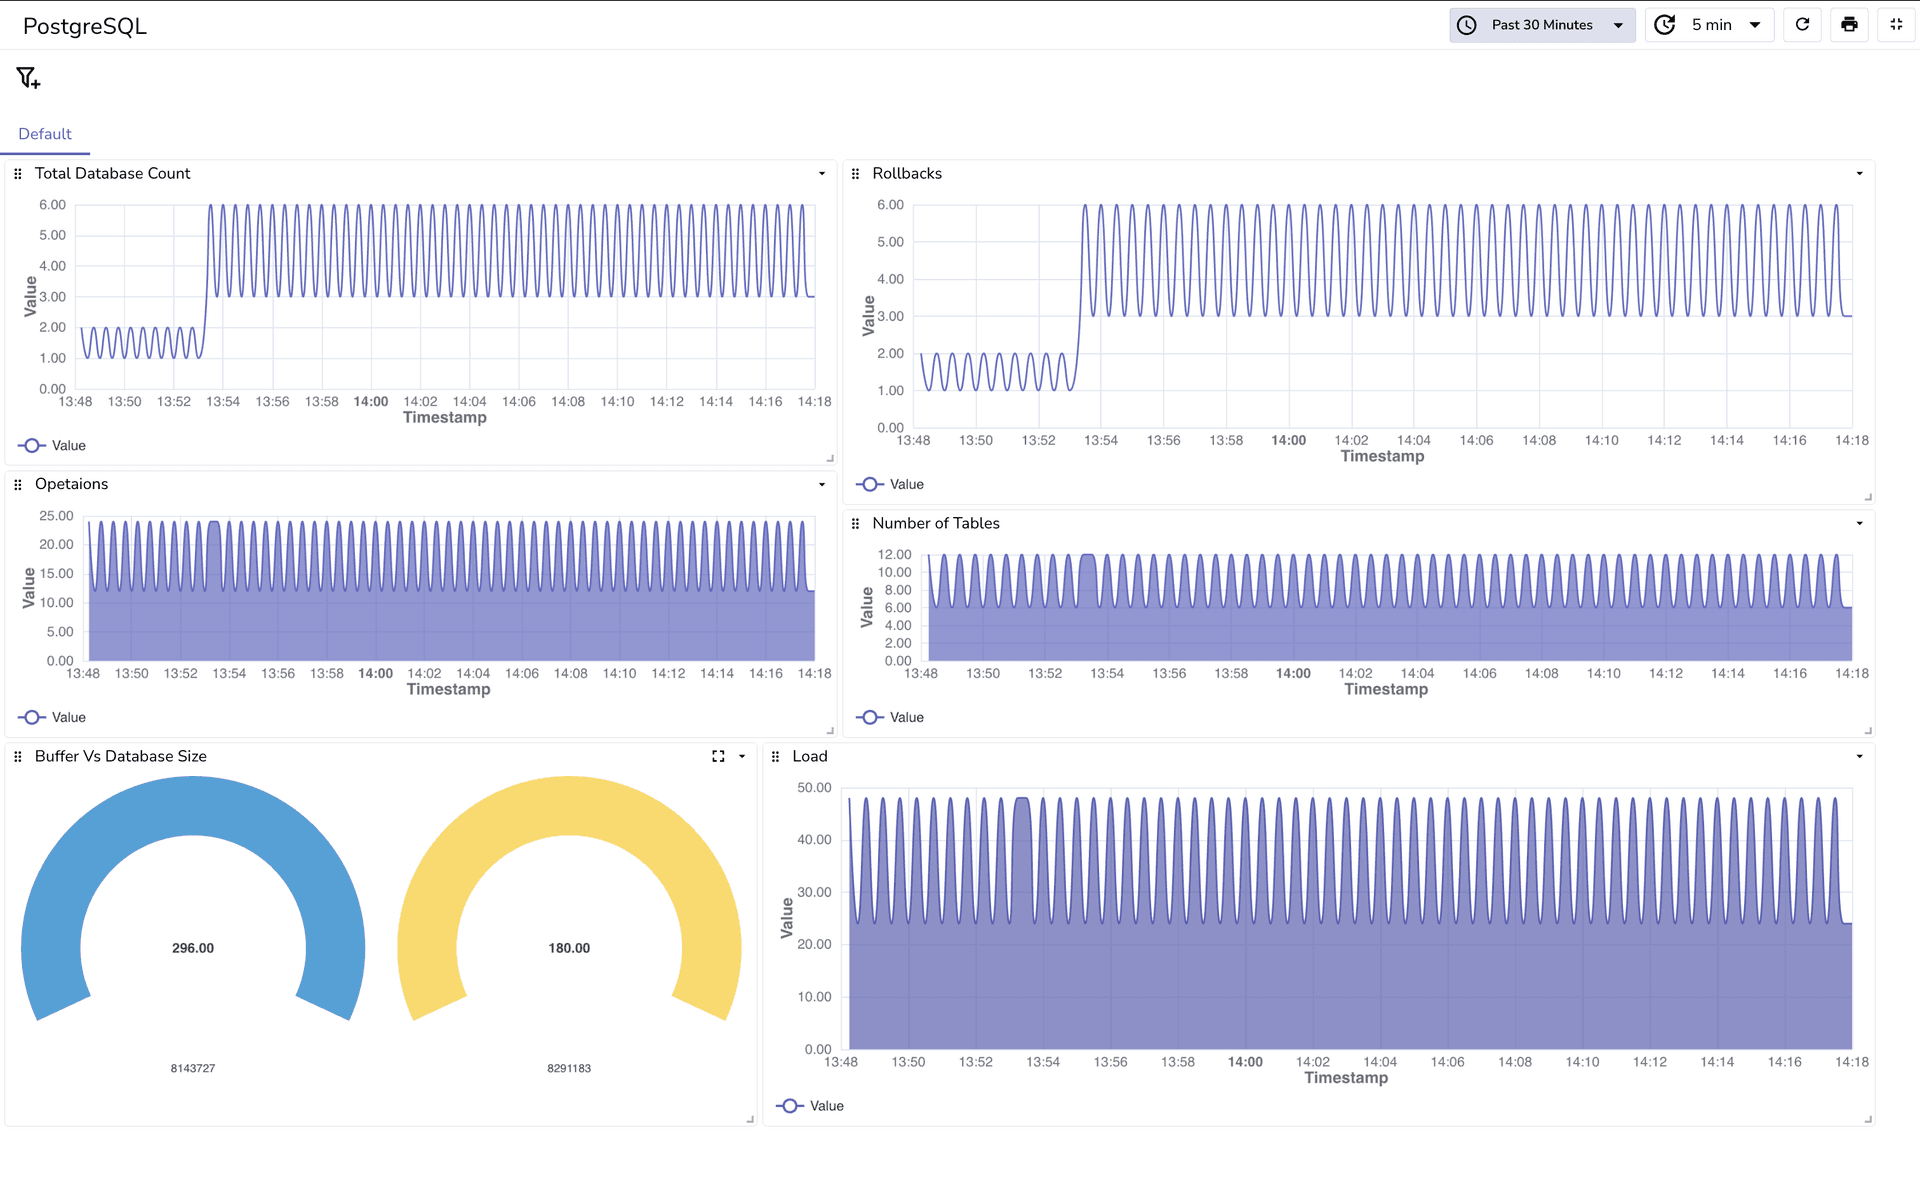The width and height of the screenshot is (1920, 1201).
Task: Click the auto-refresh clock icon
Action: [x=1665, y=25]
